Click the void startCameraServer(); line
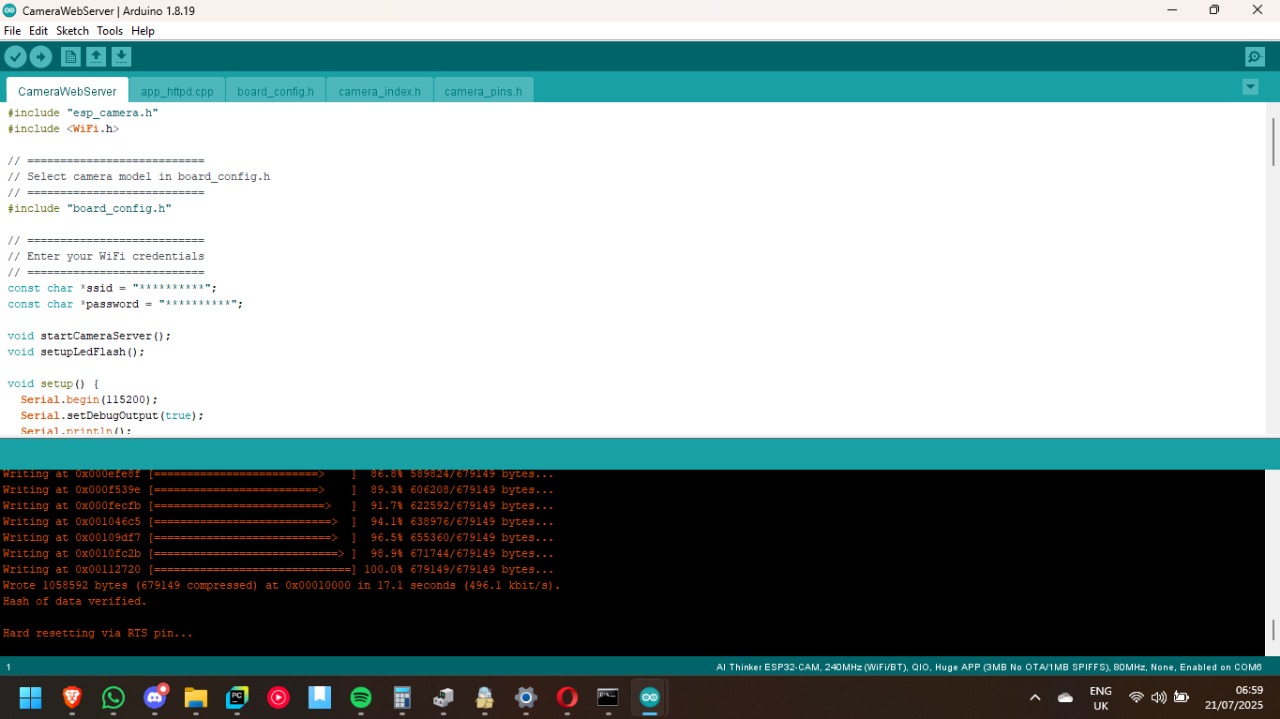This screenshot has height=719, width=1280. point(89,336)
